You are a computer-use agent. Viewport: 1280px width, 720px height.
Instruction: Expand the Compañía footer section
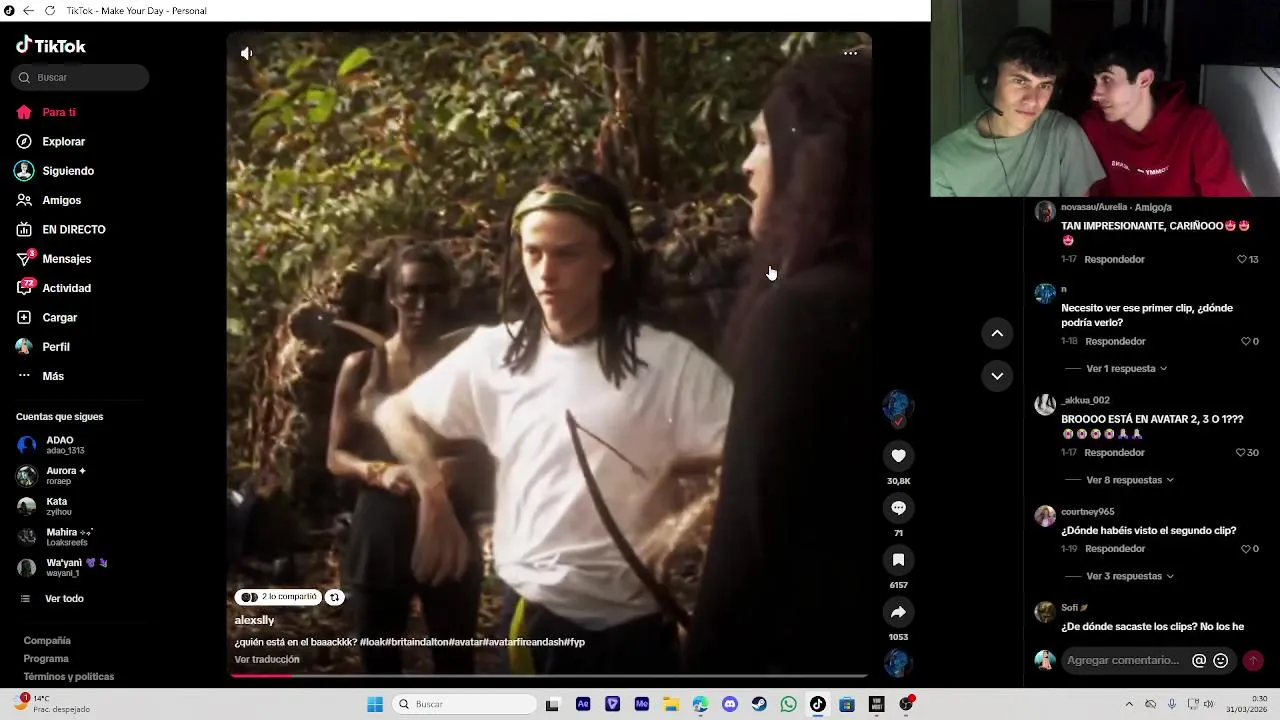coord(47,640)
